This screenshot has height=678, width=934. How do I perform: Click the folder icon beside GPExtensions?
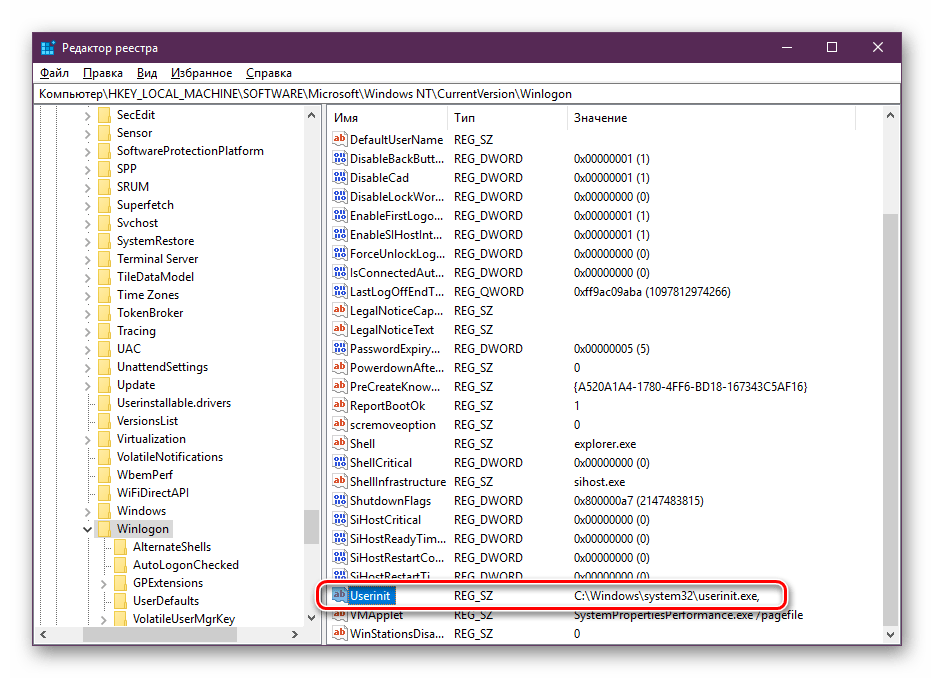(120, 583)
